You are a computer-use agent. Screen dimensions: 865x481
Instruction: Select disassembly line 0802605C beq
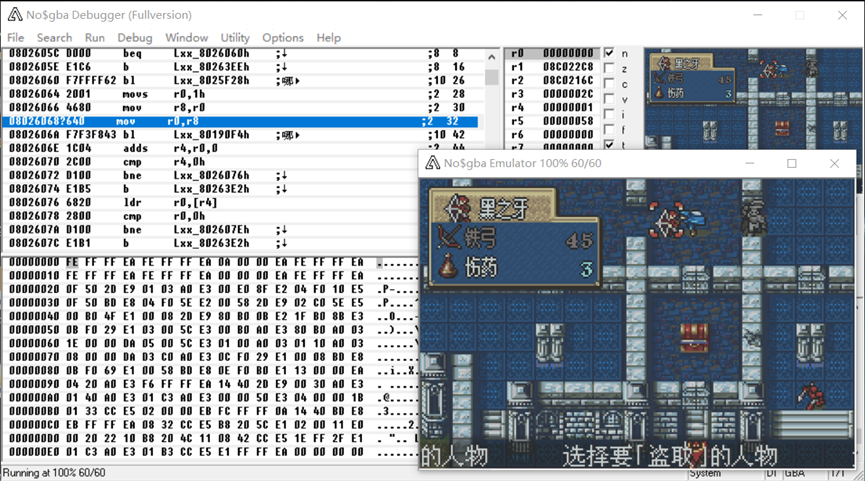tap(241, 54)
